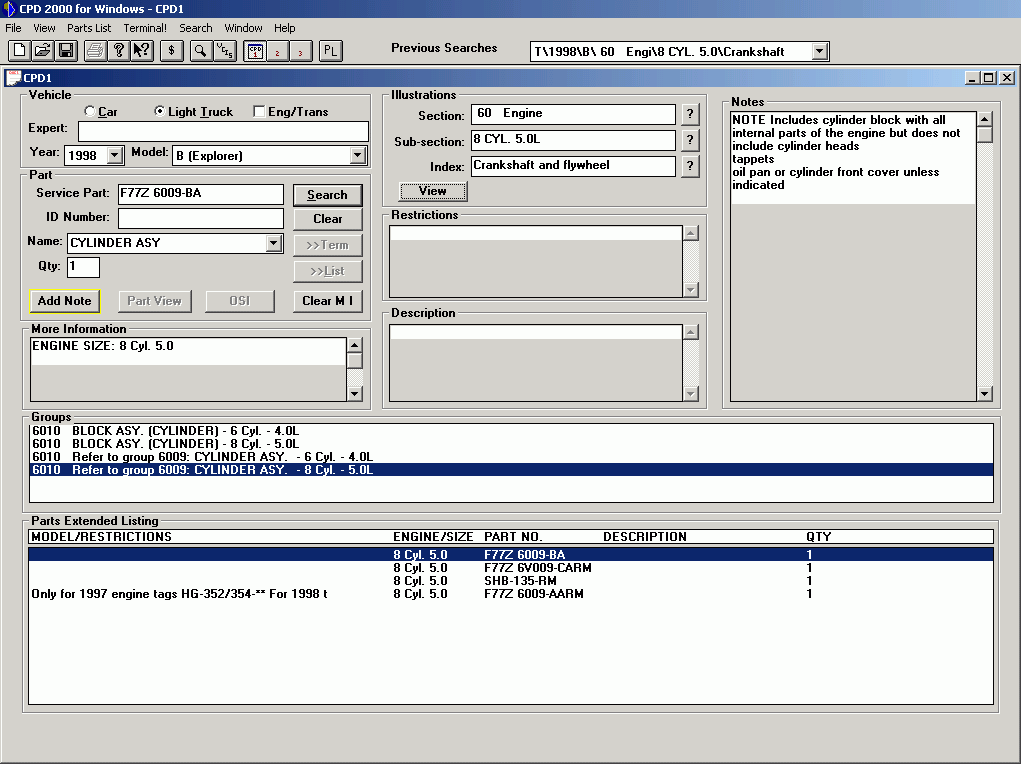
Task: Click the Description scrollbar up arrow
Action: coord(691,332)
